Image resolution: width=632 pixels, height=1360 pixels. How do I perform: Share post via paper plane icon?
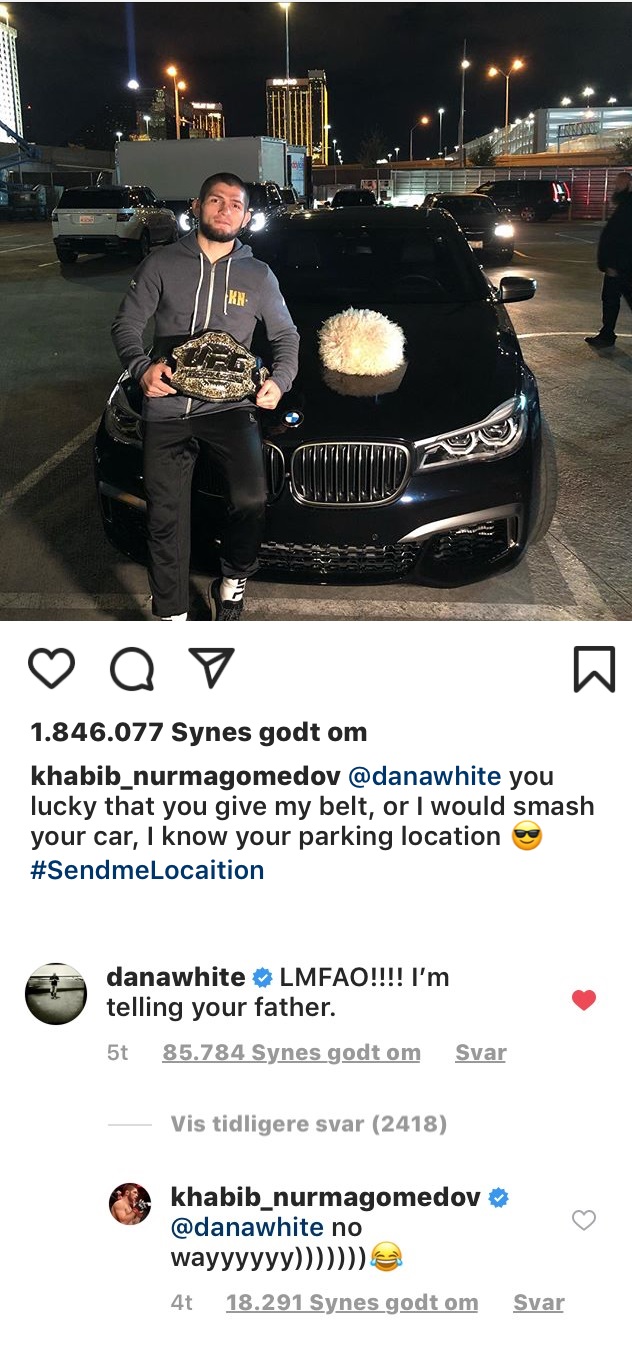pyautogui.click(x=212, y=668)
